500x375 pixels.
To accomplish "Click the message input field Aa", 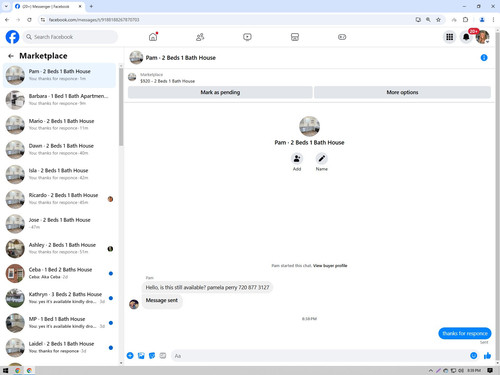I will point(320,356).
